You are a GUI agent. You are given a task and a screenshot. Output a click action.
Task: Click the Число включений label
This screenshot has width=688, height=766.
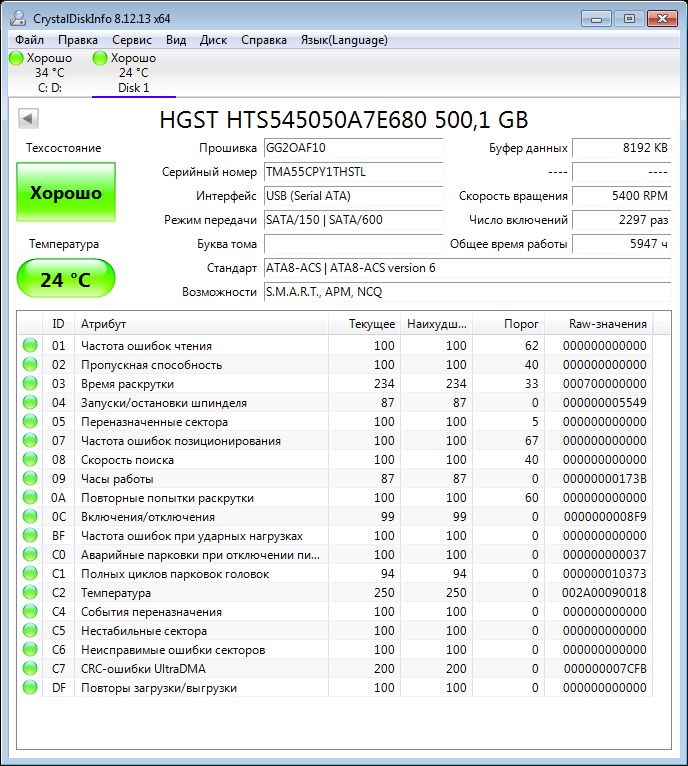point(518,220)
